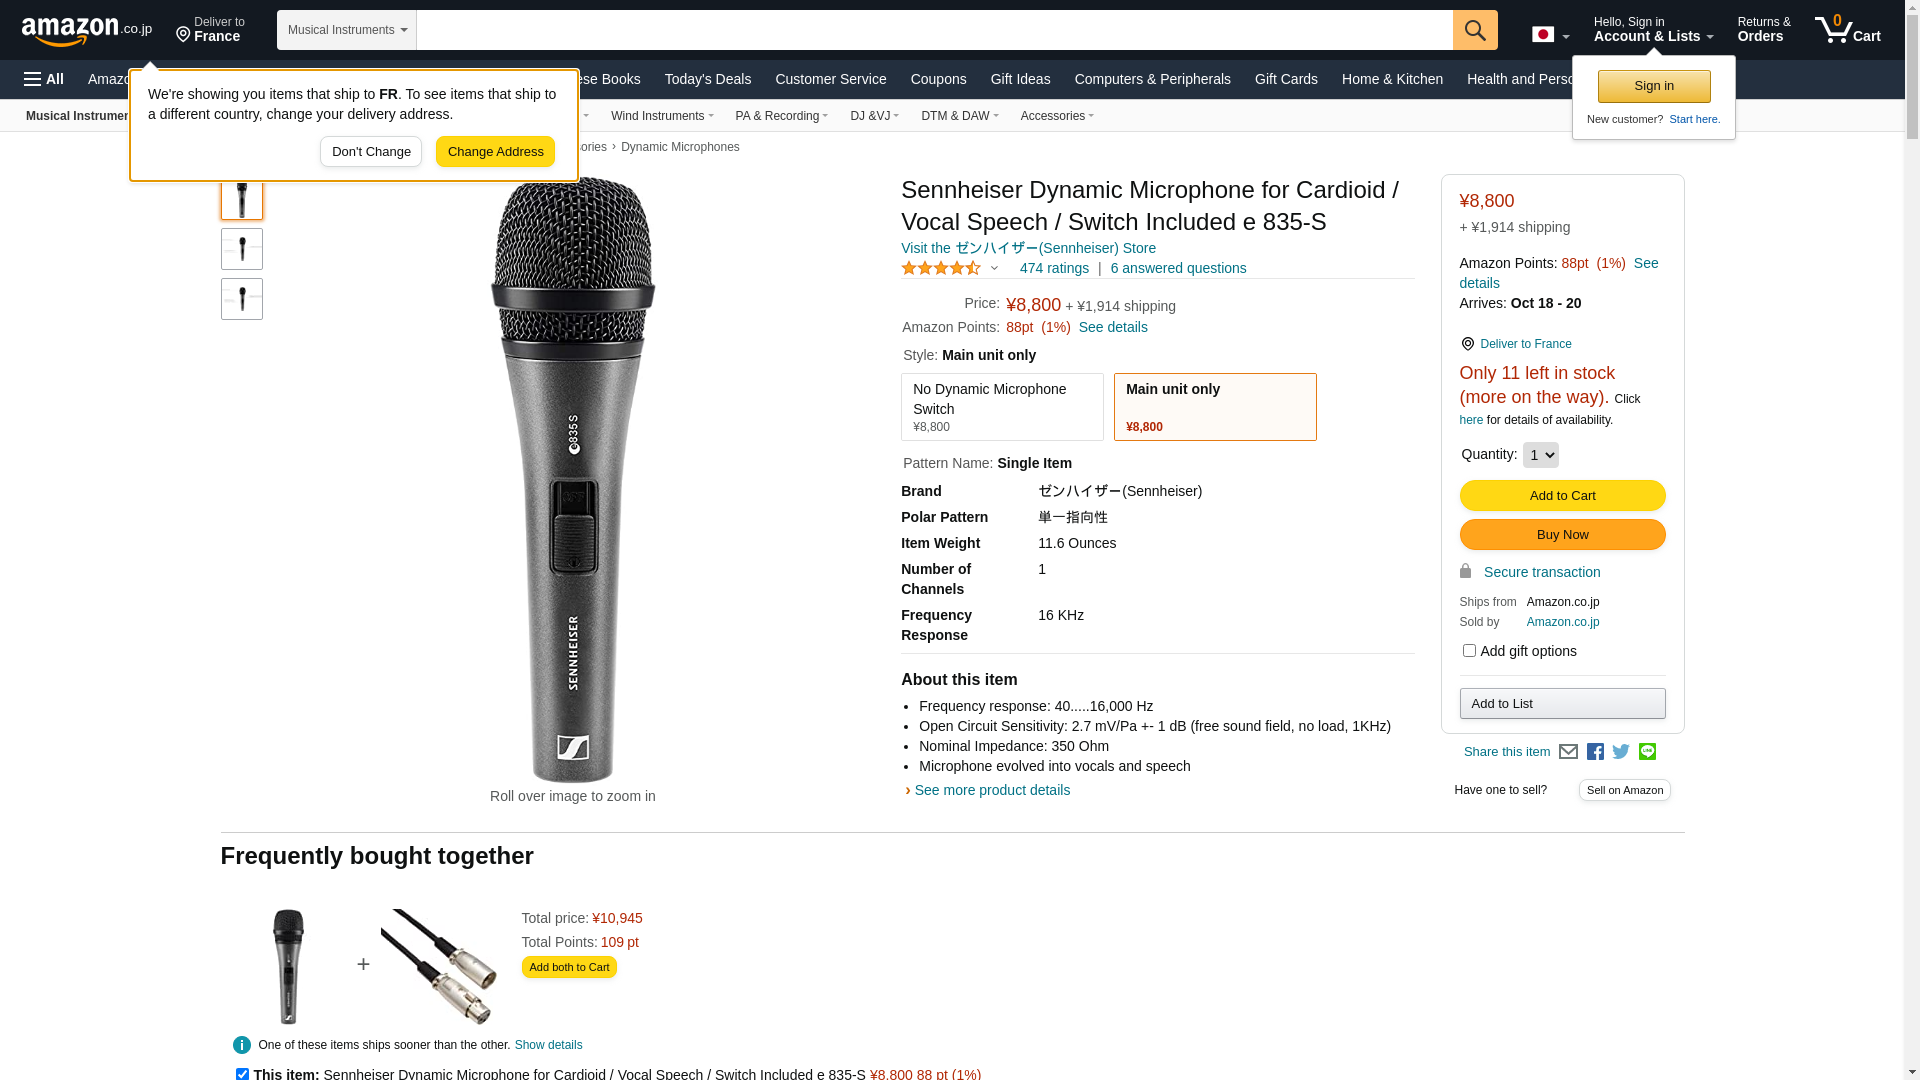1920x1080 pixels.
Task: Open the PA & Recording submenu
Action: [781, 116]
